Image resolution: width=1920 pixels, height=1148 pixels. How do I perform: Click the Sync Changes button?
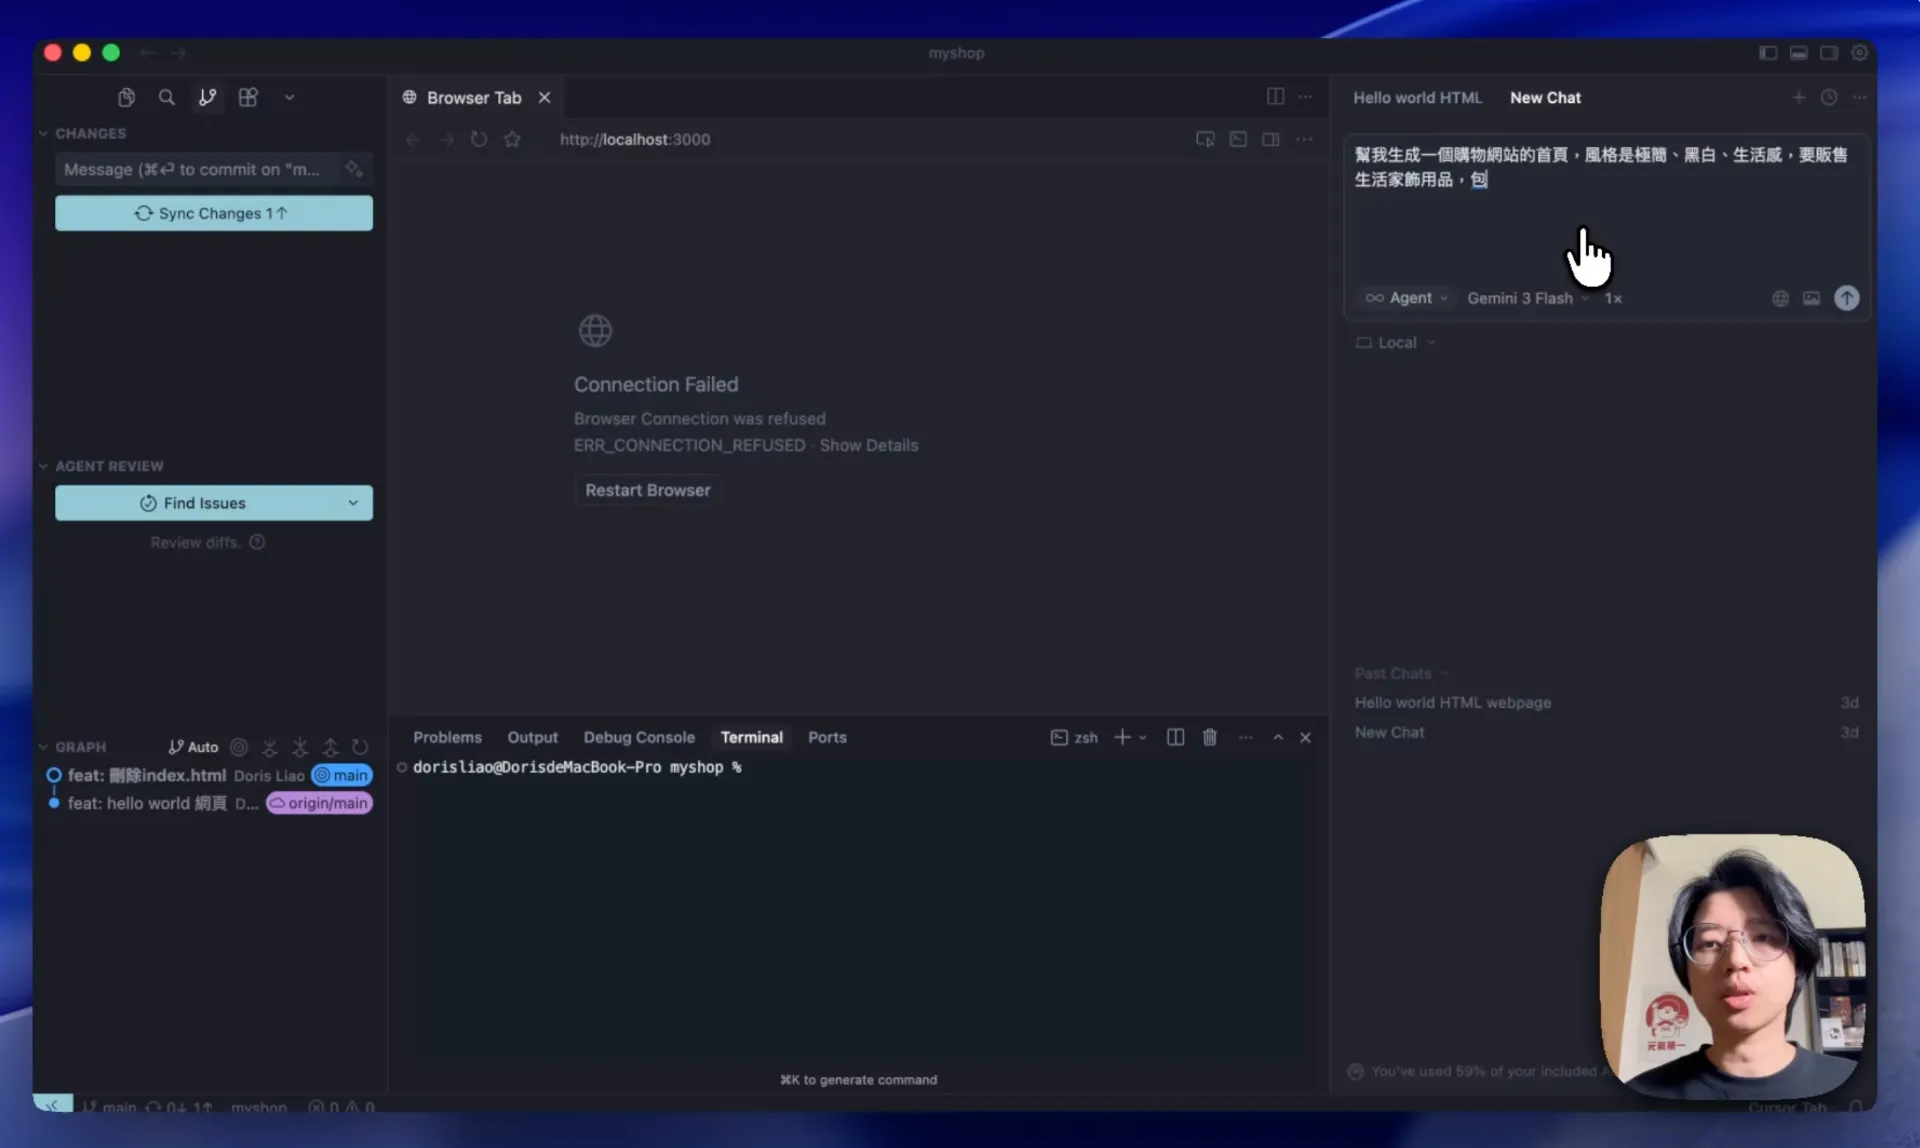[213, 213]
